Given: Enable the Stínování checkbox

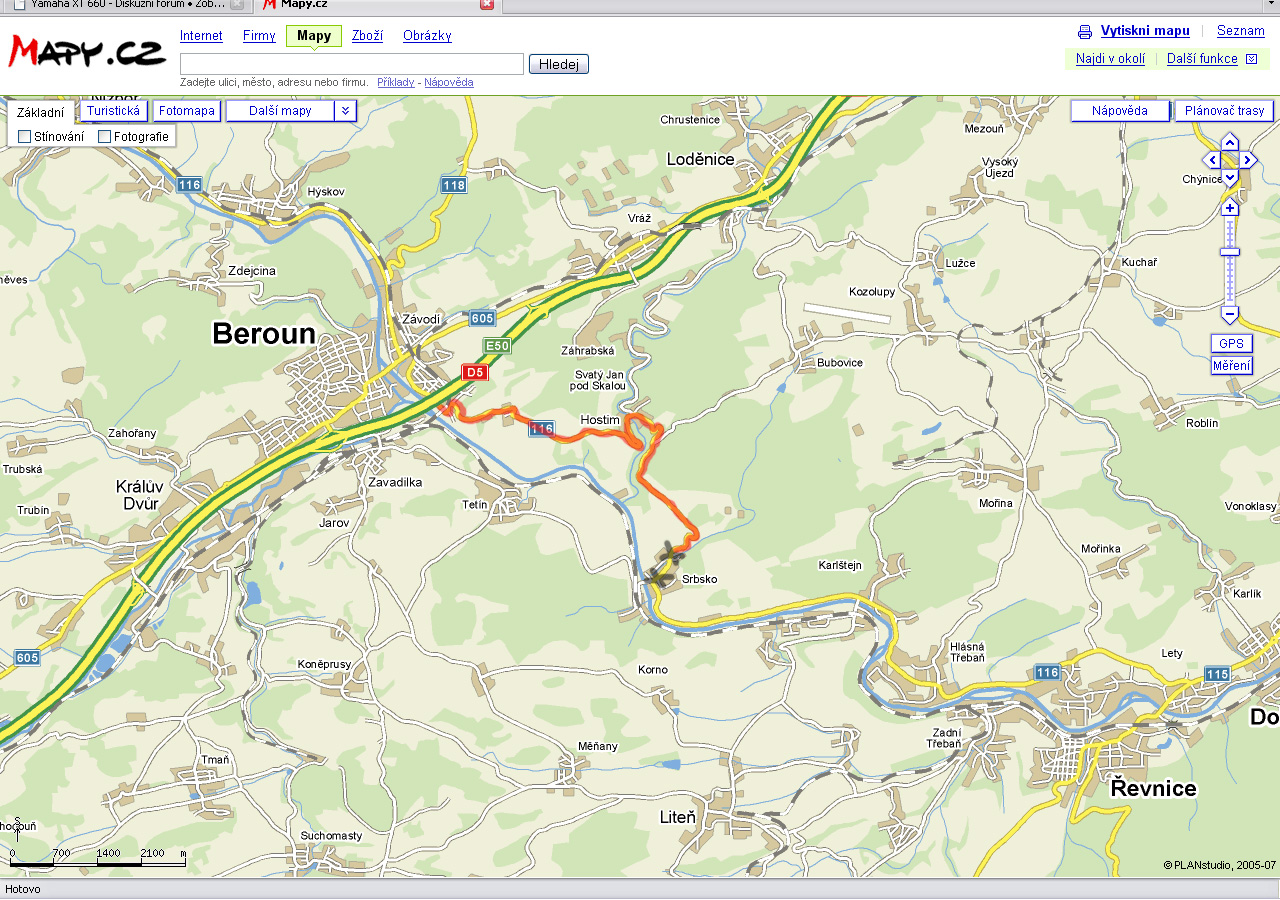Looking at the screenshot, I should pos(25,136).
